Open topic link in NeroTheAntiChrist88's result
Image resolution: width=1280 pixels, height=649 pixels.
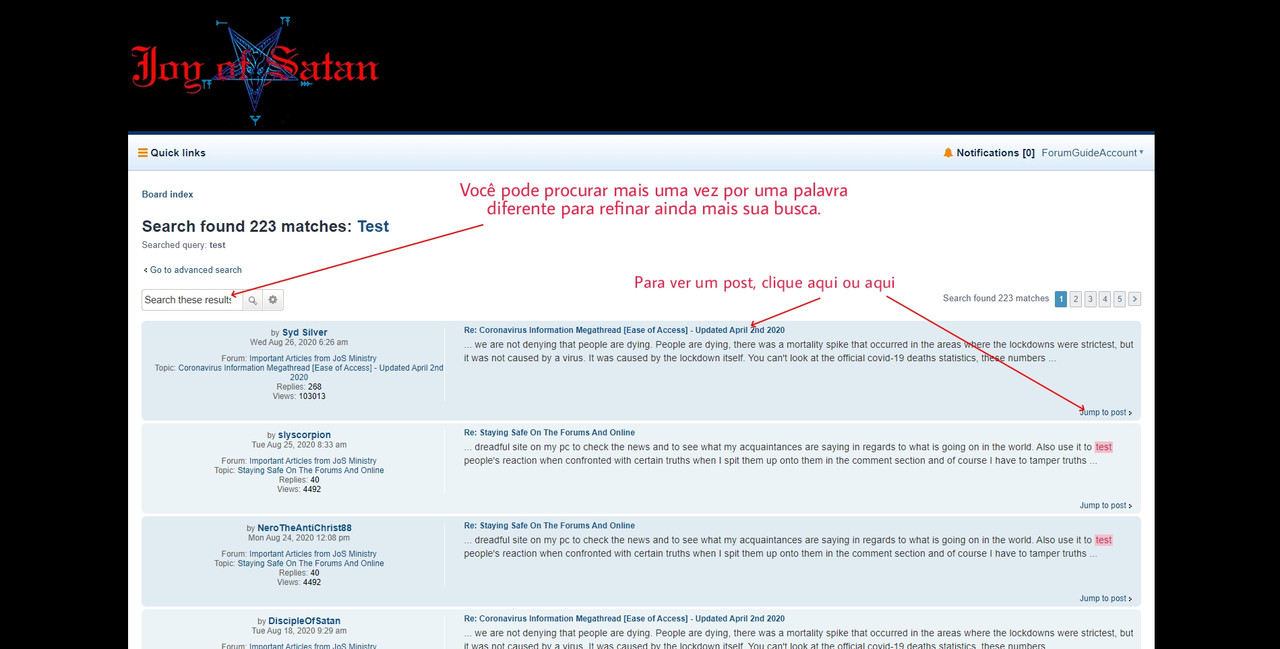coord(311,563)
